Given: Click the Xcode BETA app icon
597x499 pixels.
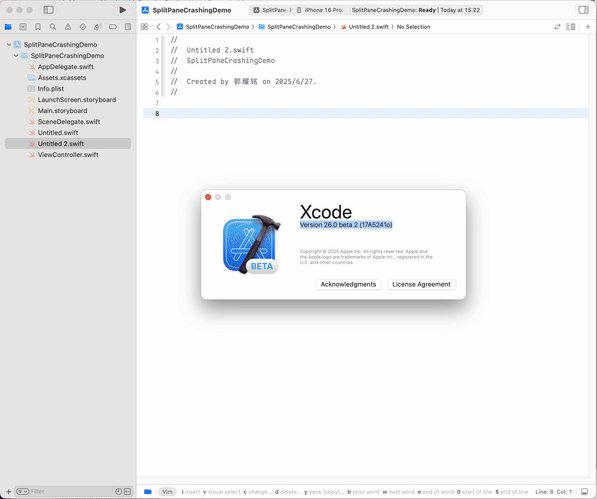Looking at the screenshot, I should (x=251, y=244).
